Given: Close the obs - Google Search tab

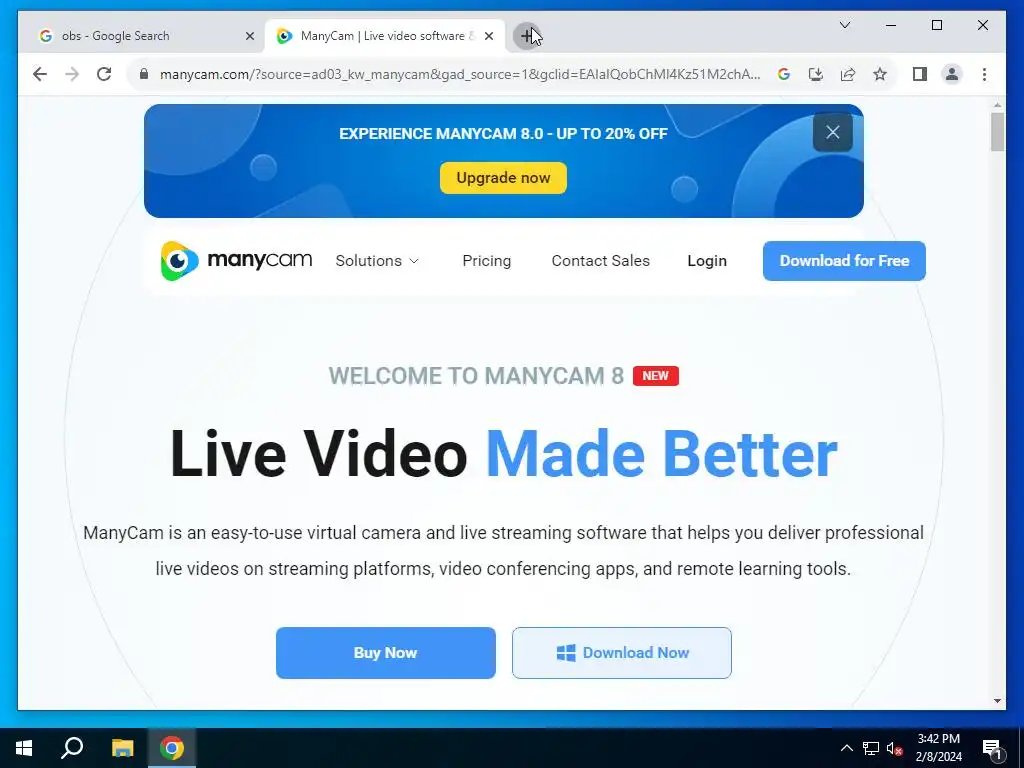Looking at the screenshot, I should 249,36.
